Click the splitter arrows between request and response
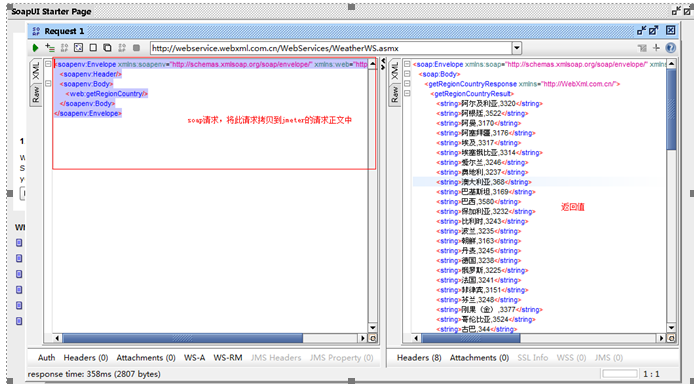The height and width of the screenshot is (384, 694). (383, 64)
